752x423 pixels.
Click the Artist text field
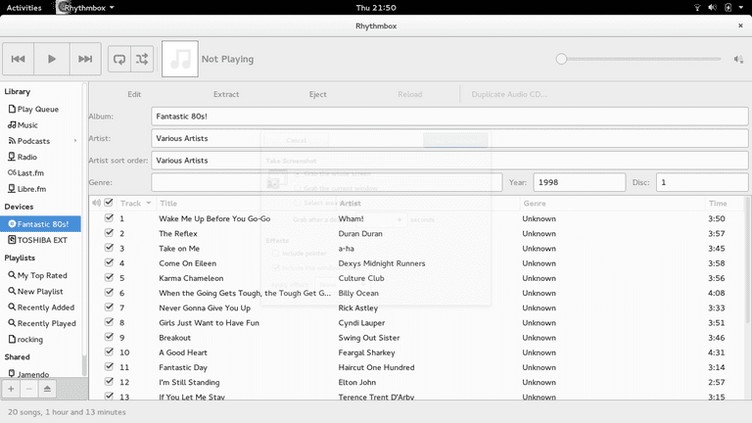click(449, 138)
